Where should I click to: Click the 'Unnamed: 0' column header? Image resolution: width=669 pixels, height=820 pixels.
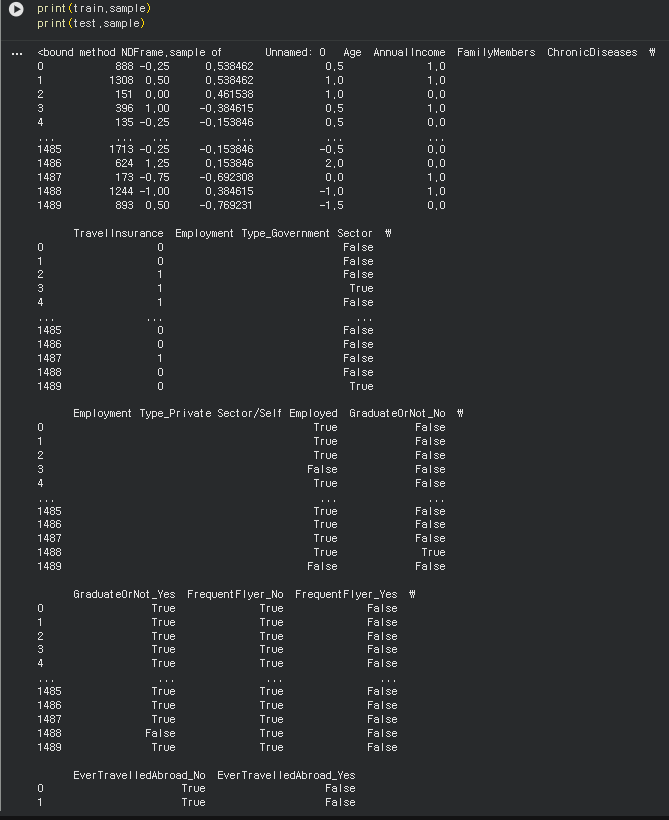295,52
